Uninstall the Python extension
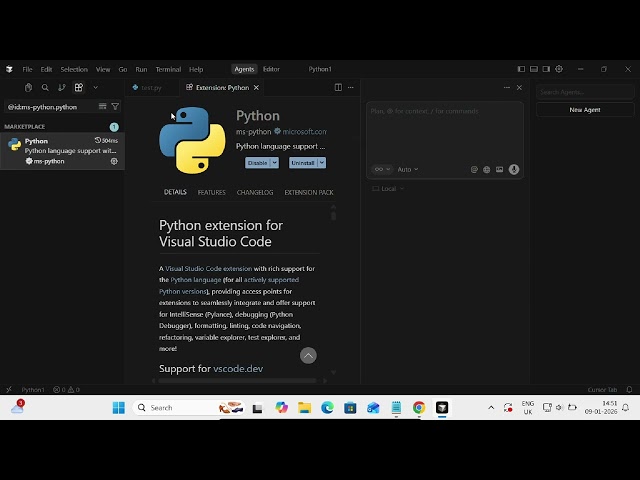Image resolution: width=640 pixels, height=480 pixels. 303,163
